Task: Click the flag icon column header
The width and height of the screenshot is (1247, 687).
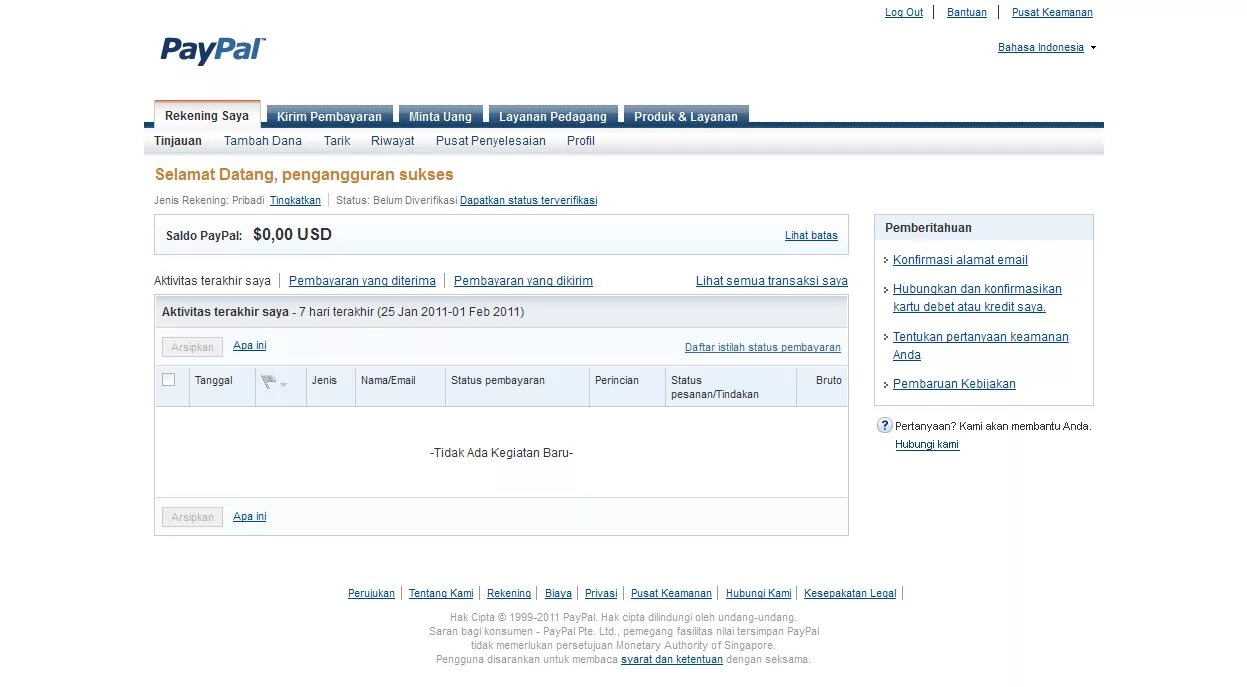Action: pyautogui.click(x=268, y=381)
